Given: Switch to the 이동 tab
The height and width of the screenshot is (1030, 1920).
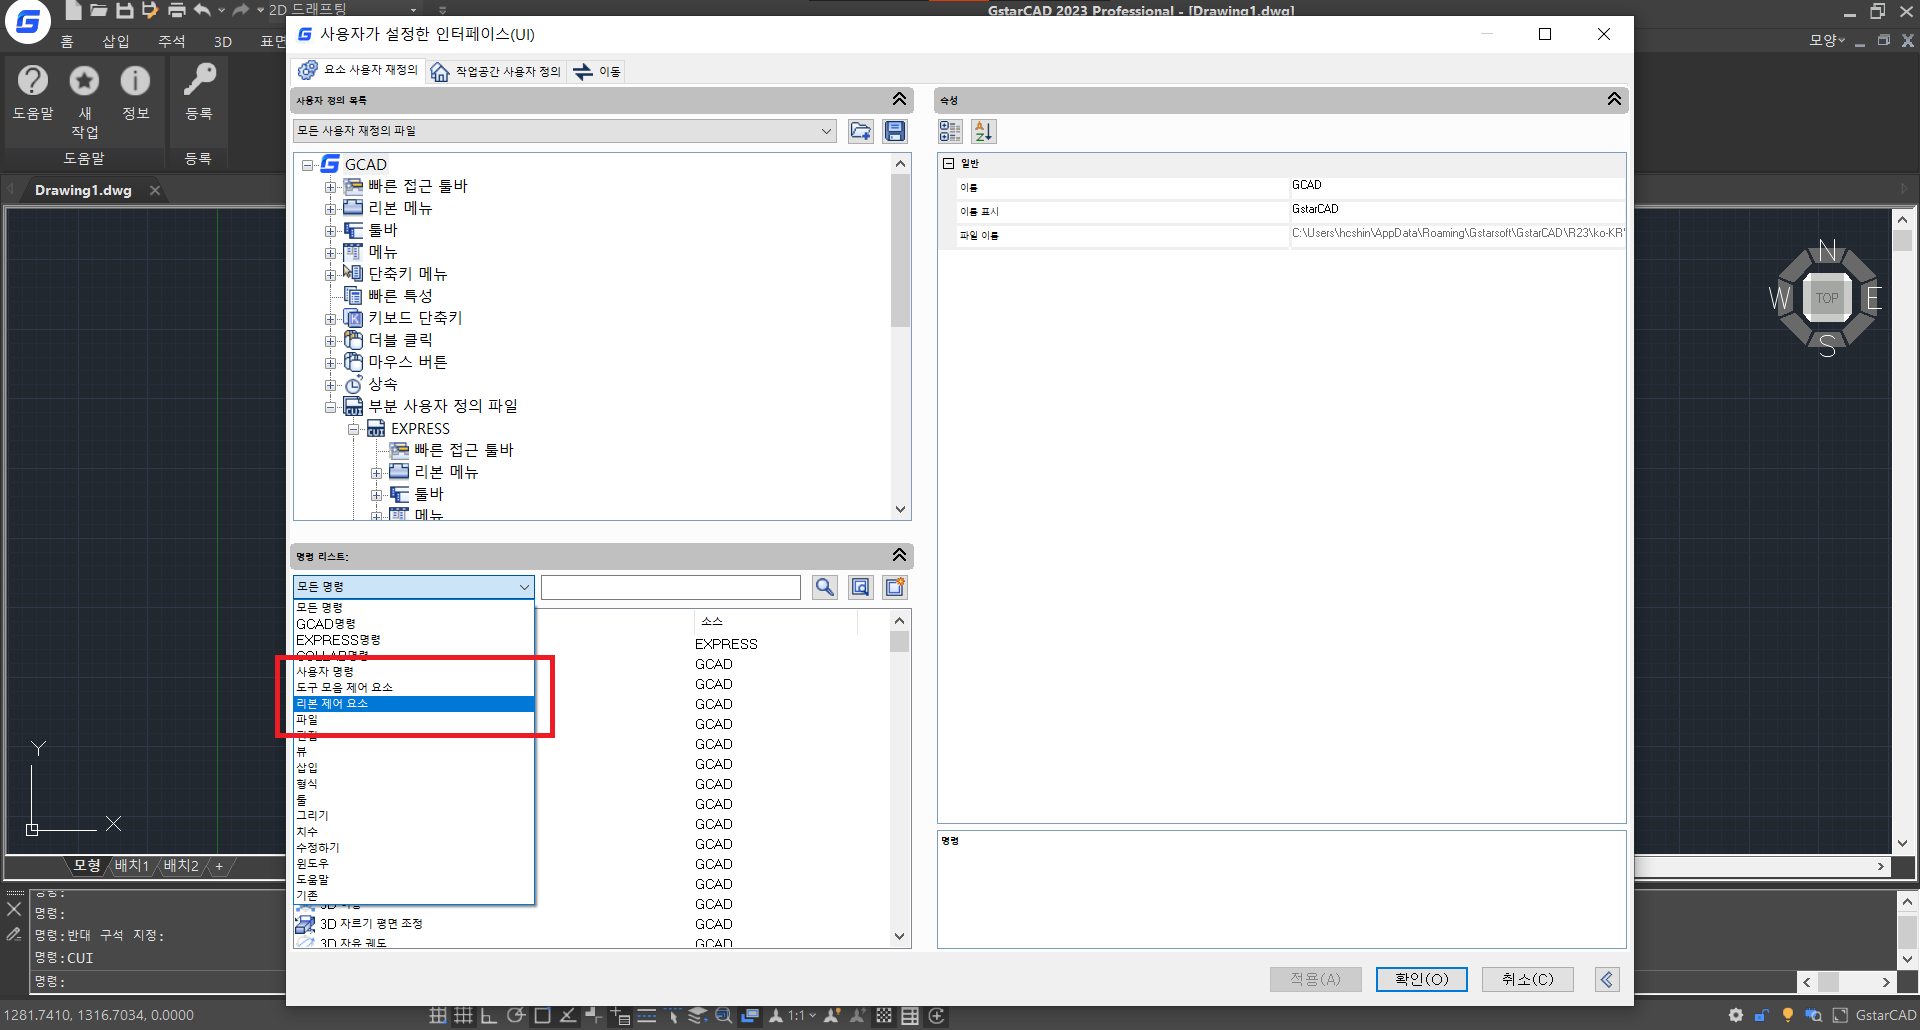Looking at the screenshot, I should tap(598, 71).
